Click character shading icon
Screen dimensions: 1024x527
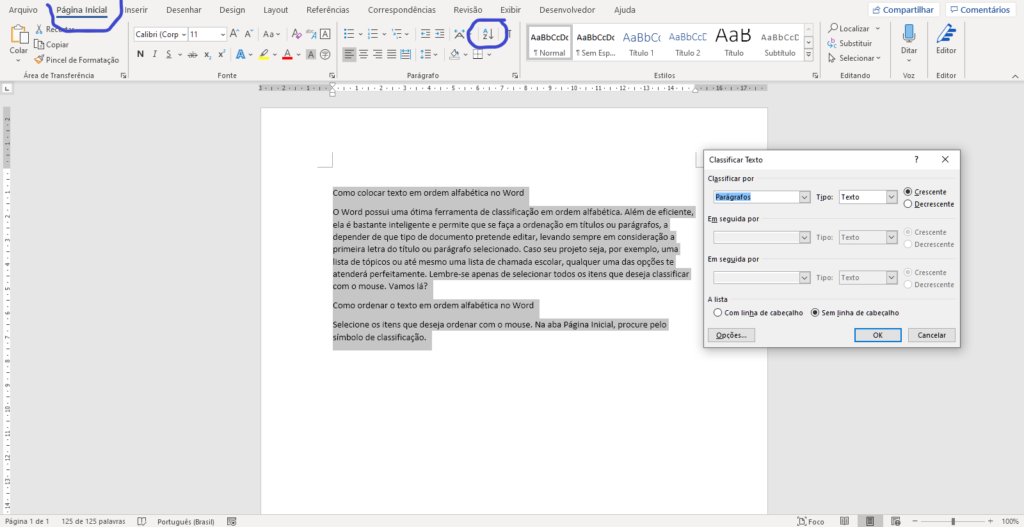pyautogui.click(x=311, y=54)
